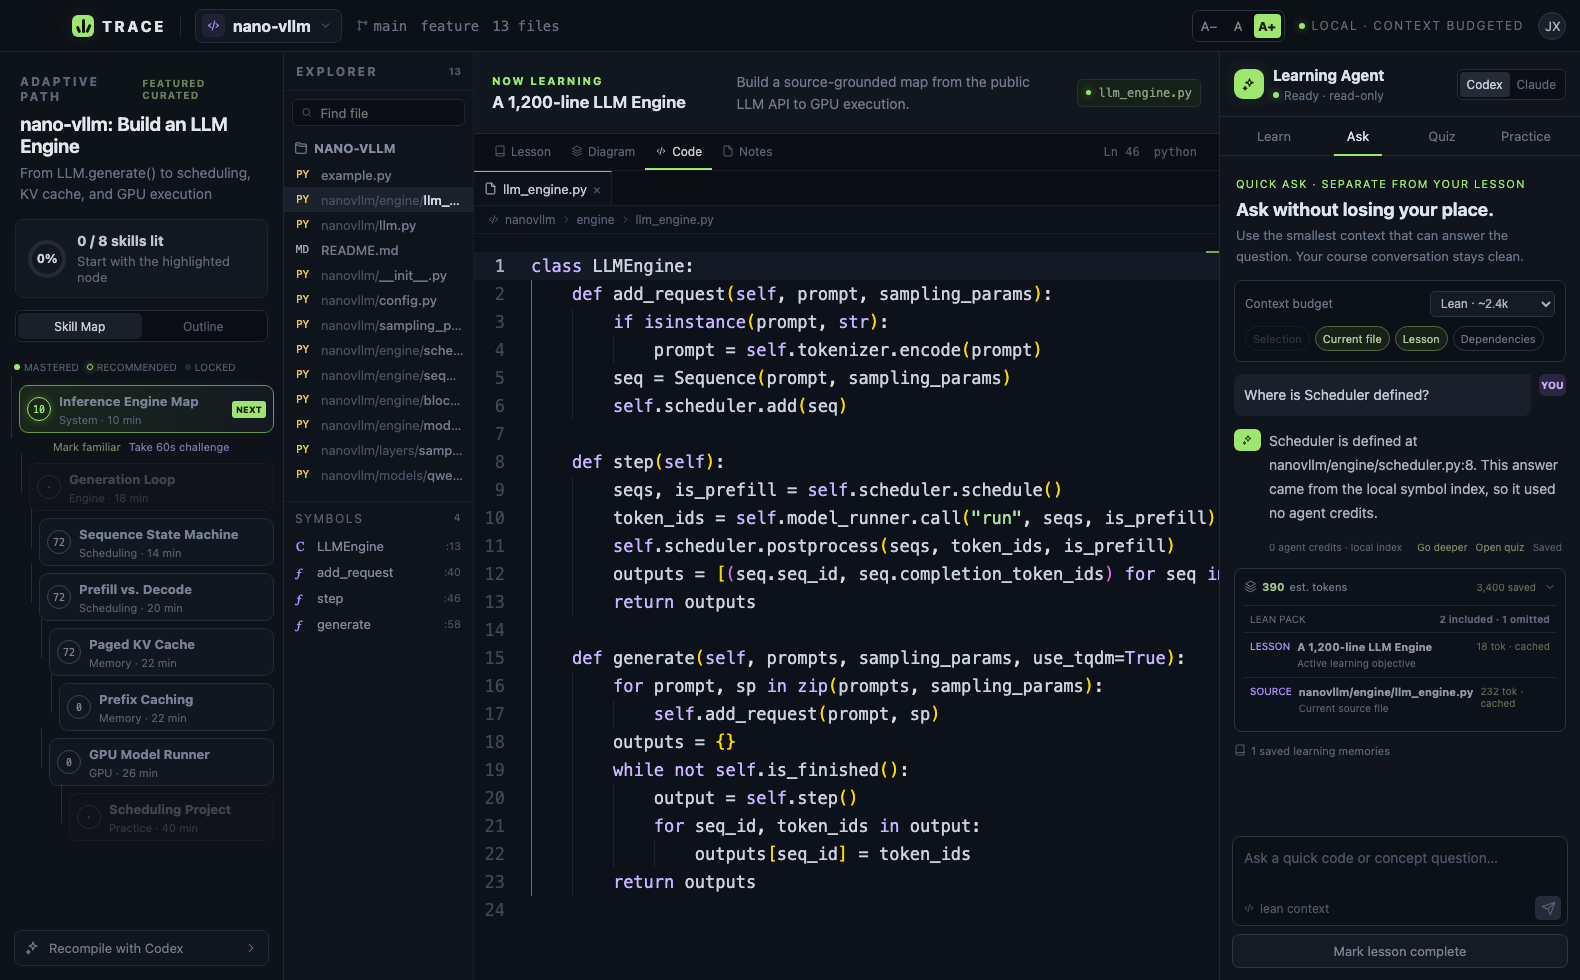
Task: Select Claude as the agent
Action: [1536, 85]
